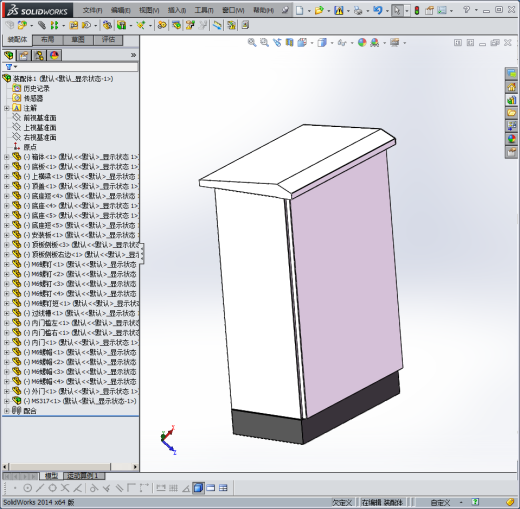Expand the 外门<1> component node
The height and width of the screenshot is (509, 520).
(x=6, y=391)
